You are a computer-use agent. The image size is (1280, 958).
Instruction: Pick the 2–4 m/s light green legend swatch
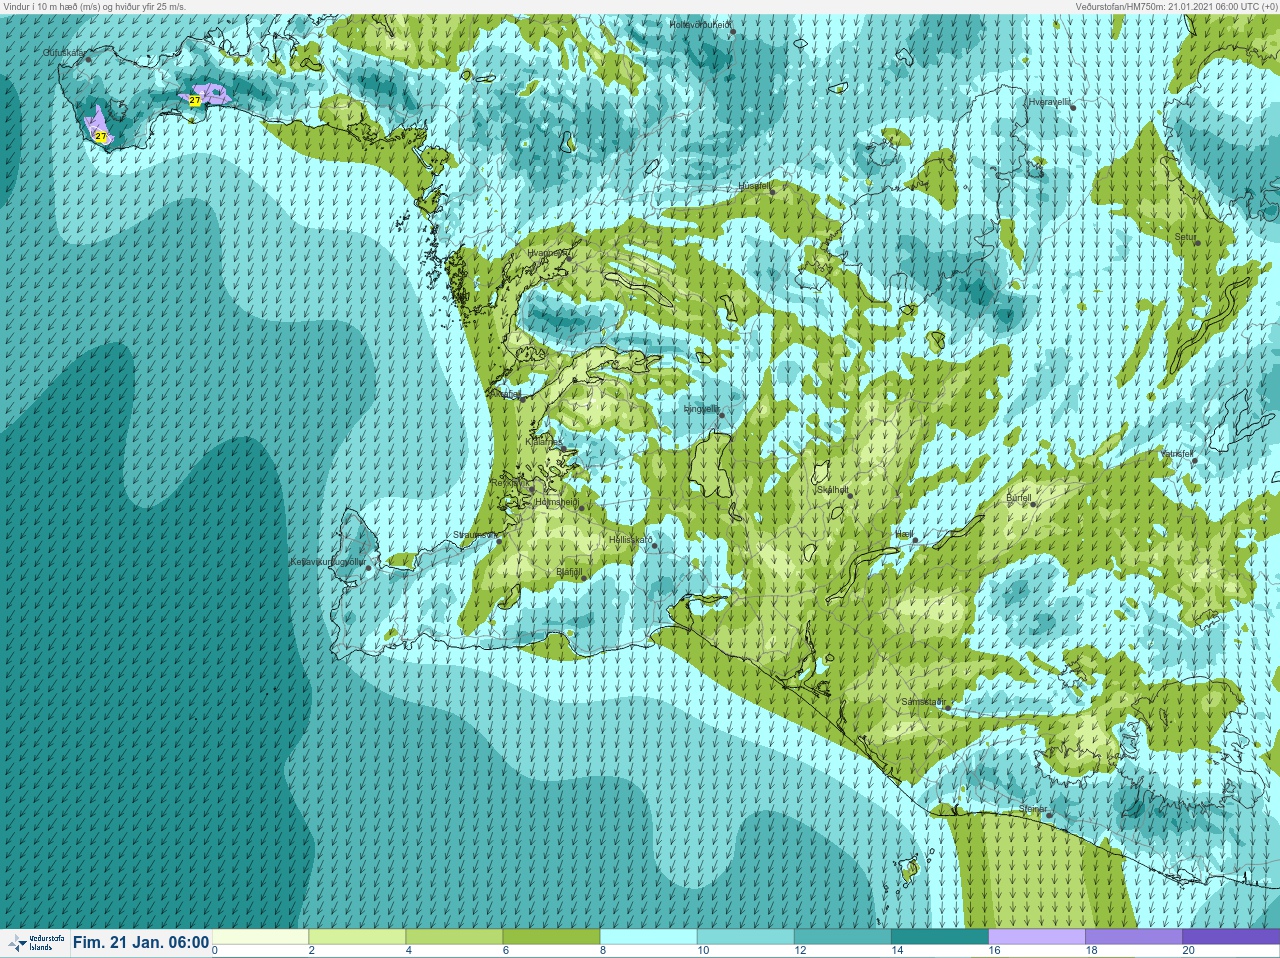357,937
